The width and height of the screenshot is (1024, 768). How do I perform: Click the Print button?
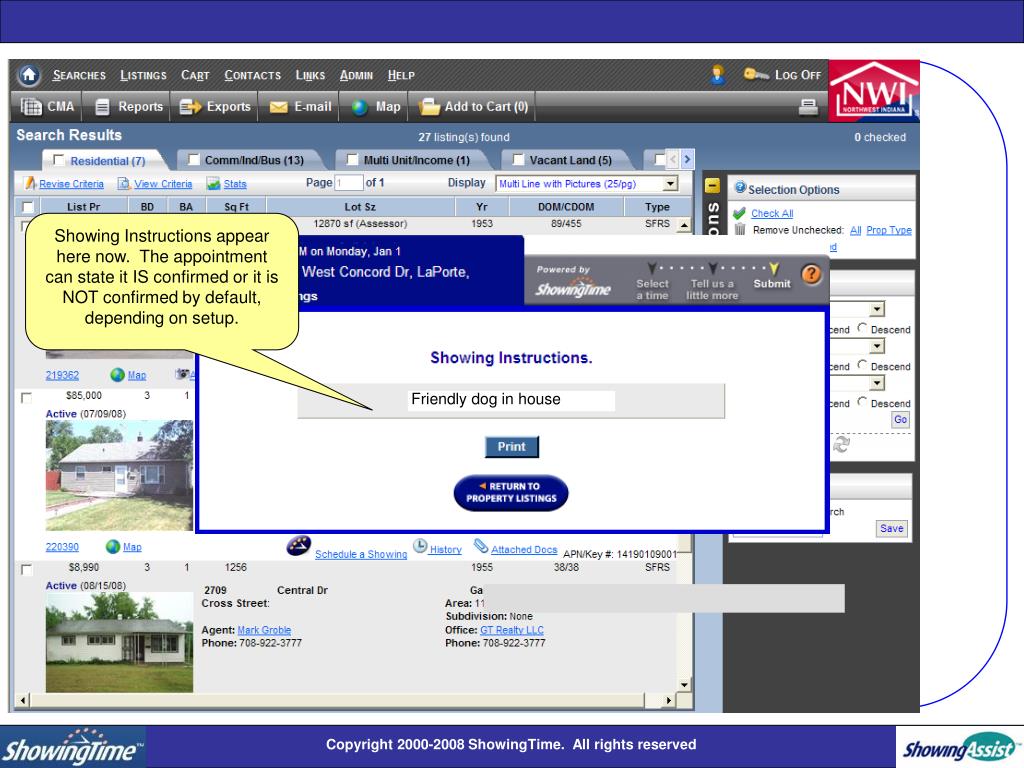click(x=511, y=447)
